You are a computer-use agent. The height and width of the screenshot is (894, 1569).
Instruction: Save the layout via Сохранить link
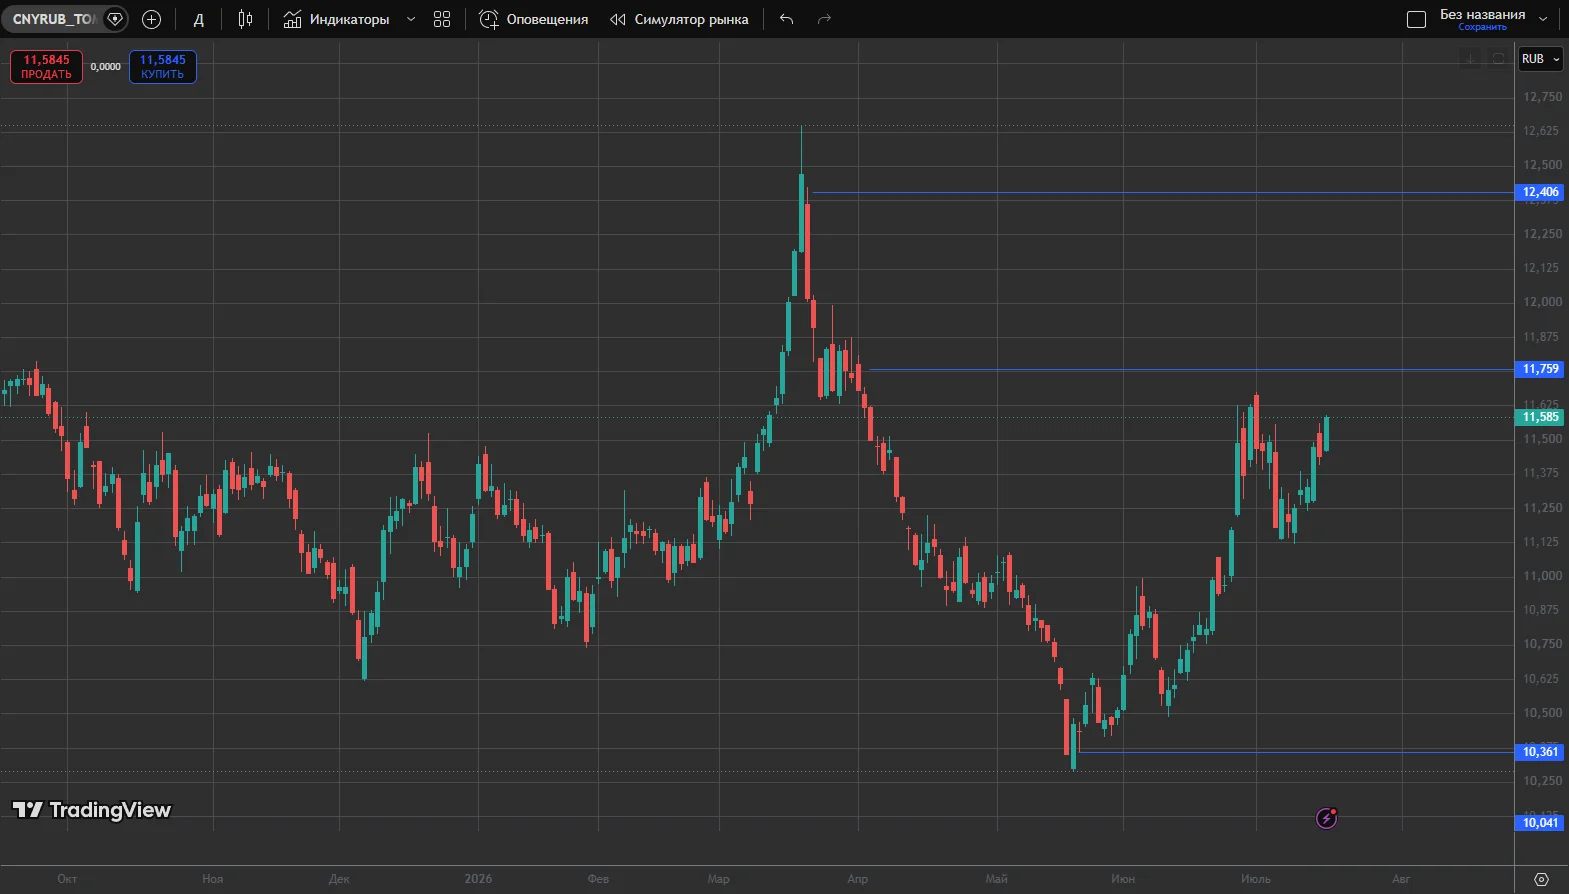pyautogui.click(x=1482, y=27)
